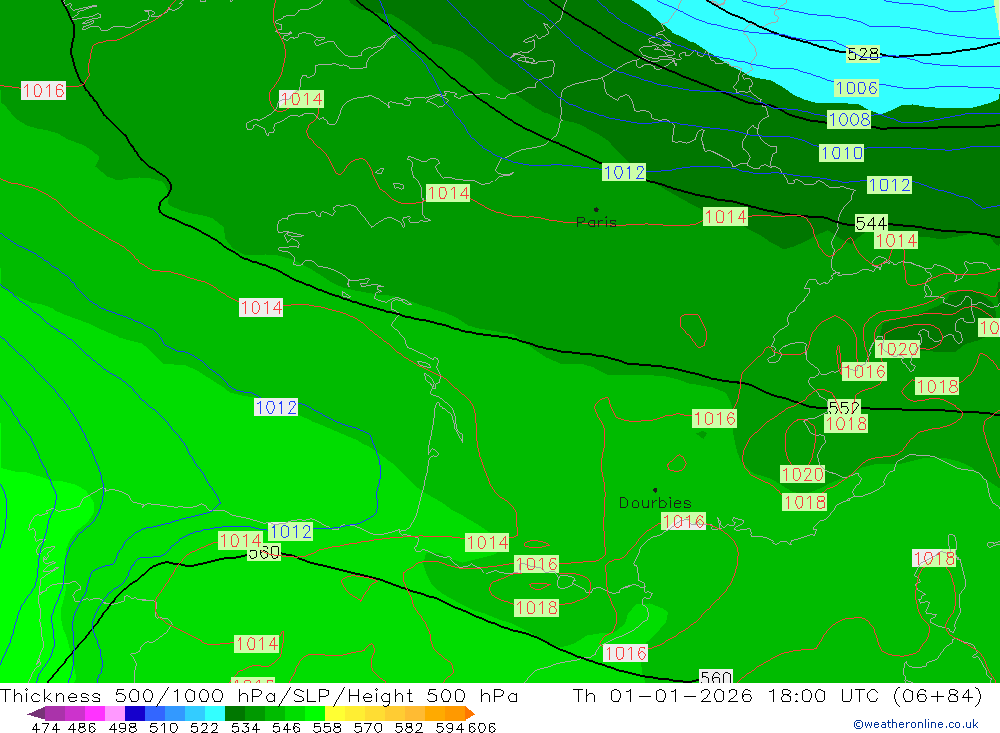
Task: Click the 560 label overlapping a red 1014
Action: click(264, 552)
